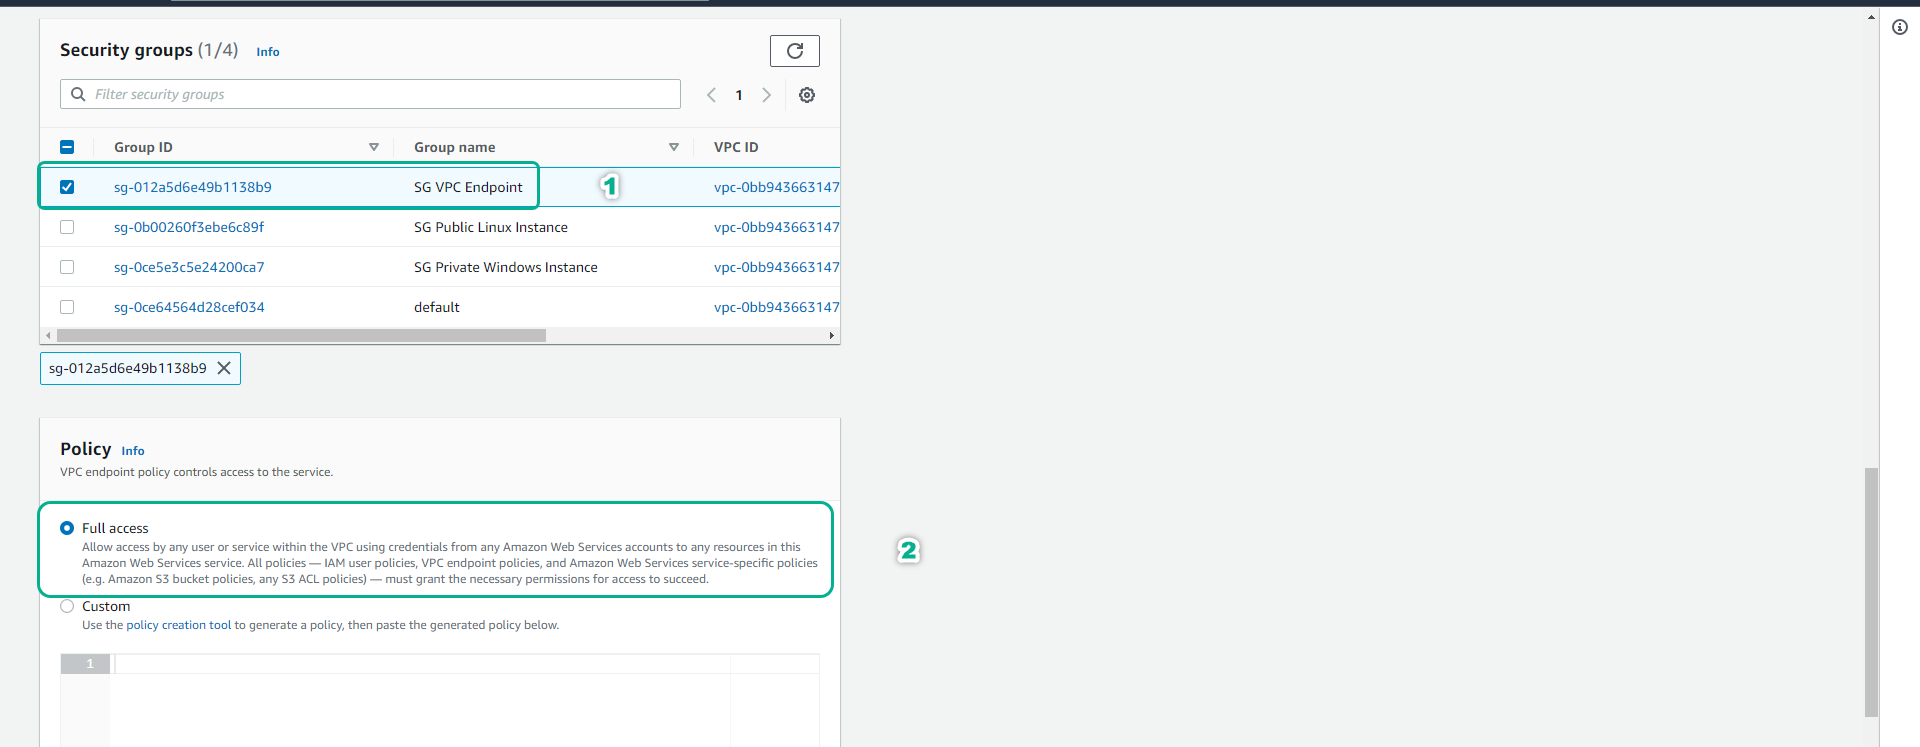Viewport: 1920px width, 747px height.
Task: Toggle the select-all header checkbox
Action: (67, 147)
